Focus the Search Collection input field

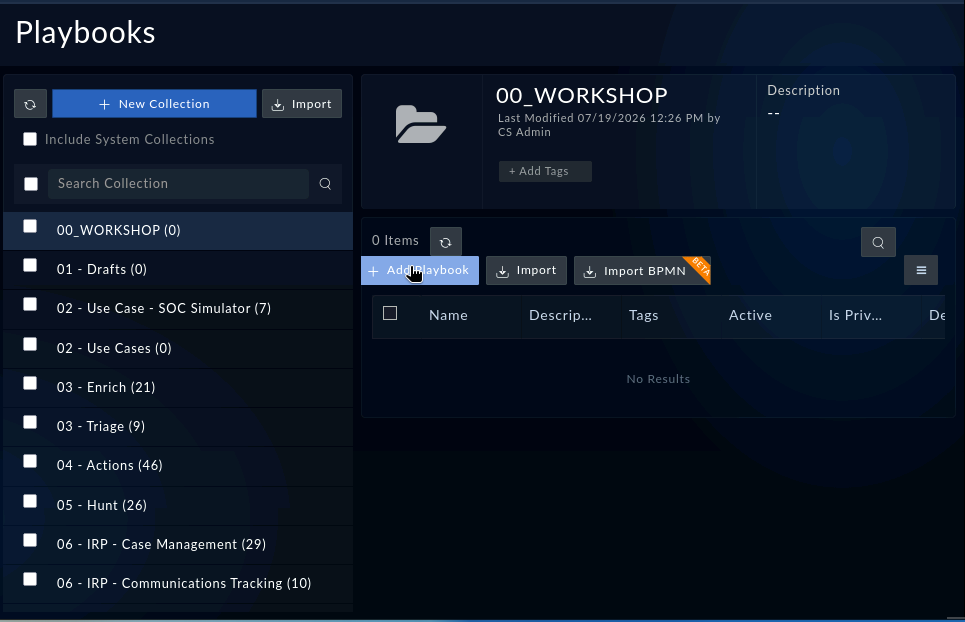click(x=178, y=184)
